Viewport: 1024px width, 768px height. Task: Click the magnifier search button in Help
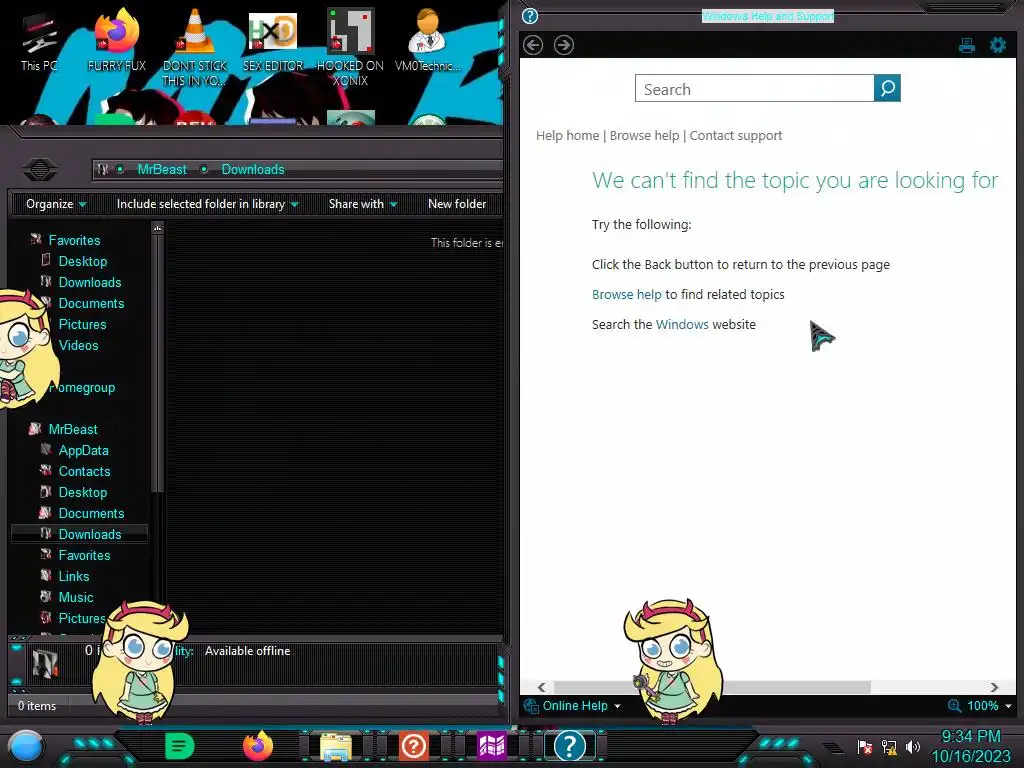point(887,88)
